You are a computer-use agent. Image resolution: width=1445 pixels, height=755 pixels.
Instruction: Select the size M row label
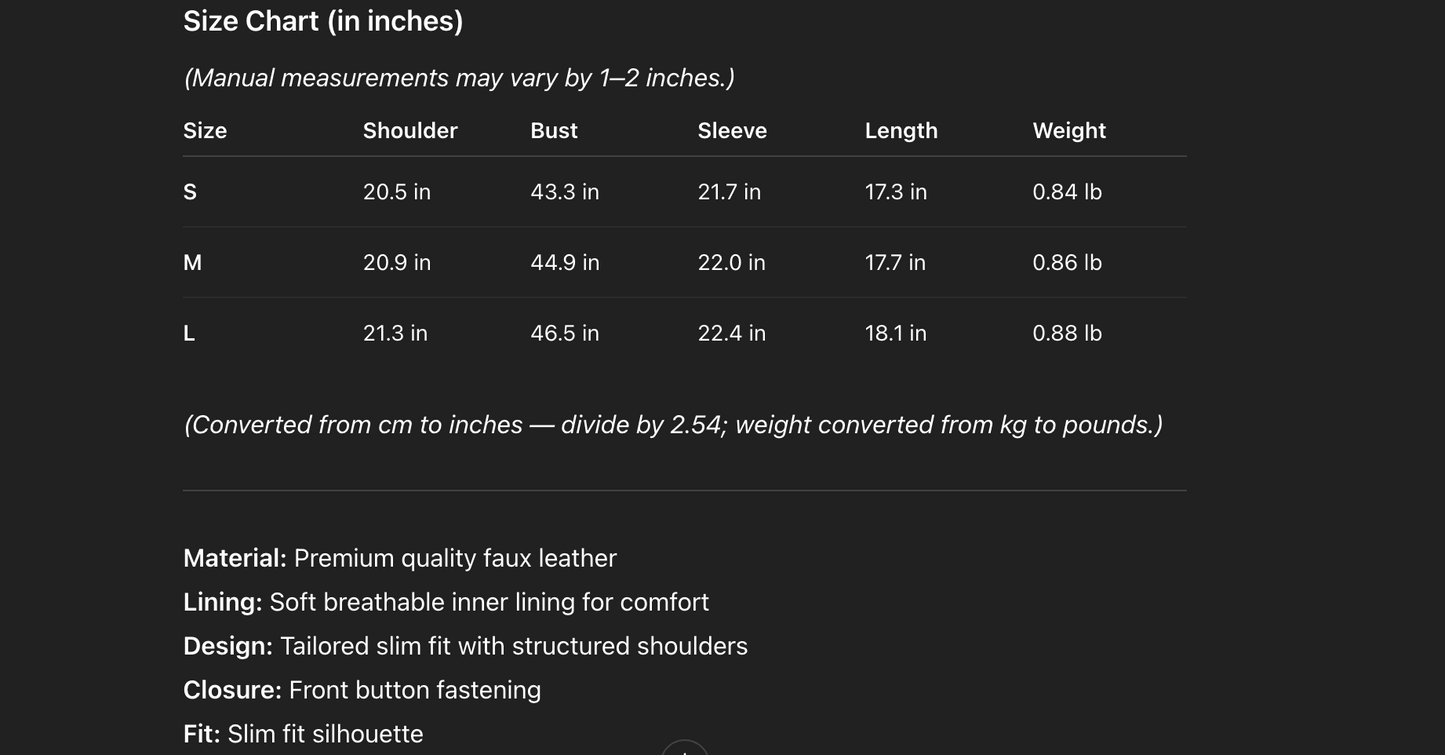tap(193, 263)
